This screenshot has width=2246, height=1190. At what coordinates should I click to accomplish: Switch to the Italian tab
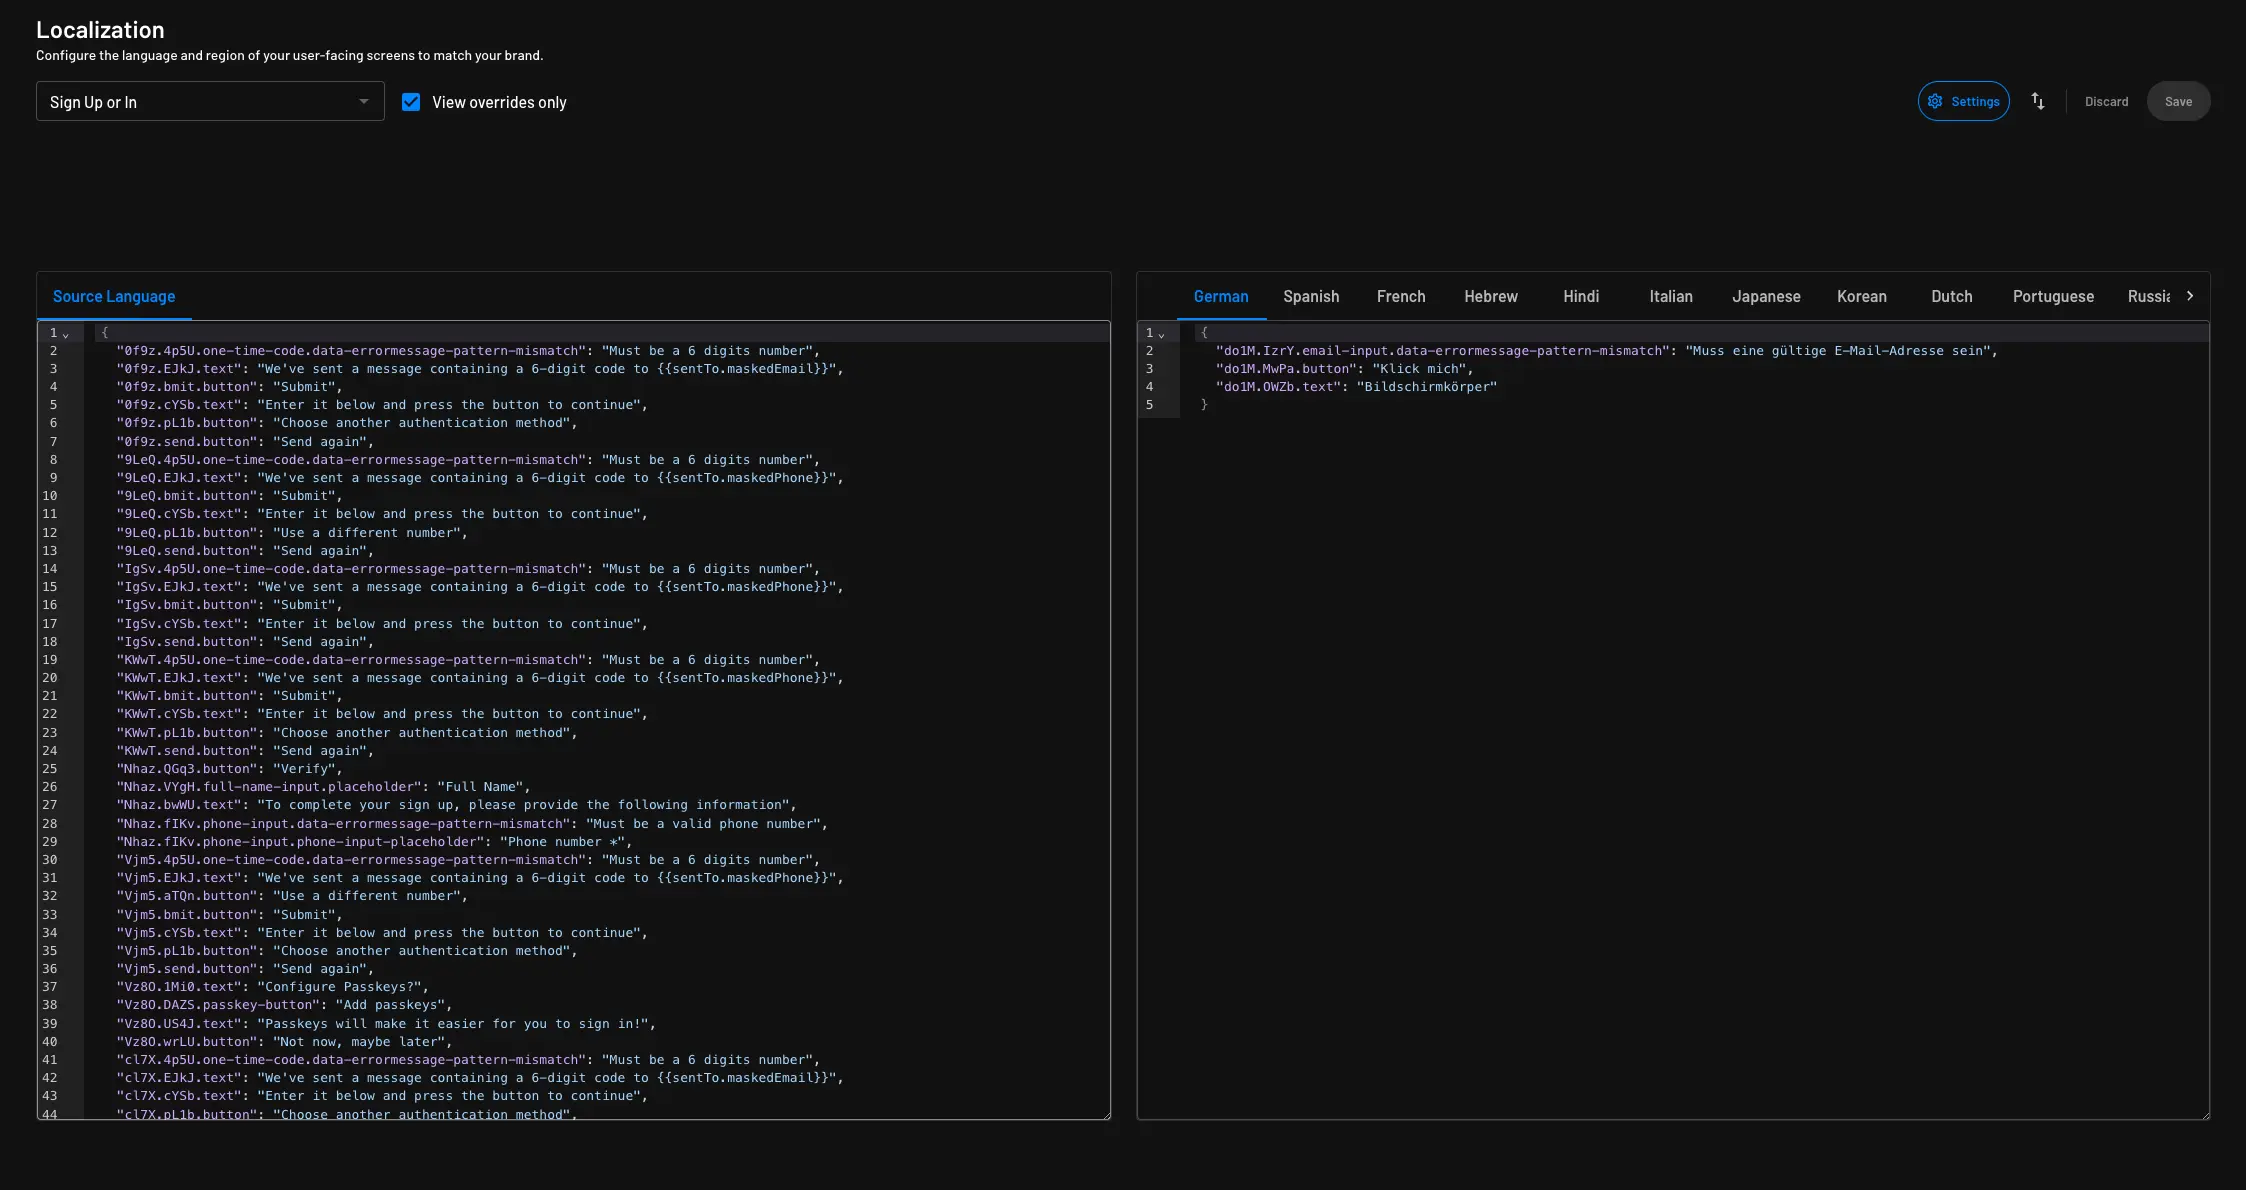pos(1671,296)
